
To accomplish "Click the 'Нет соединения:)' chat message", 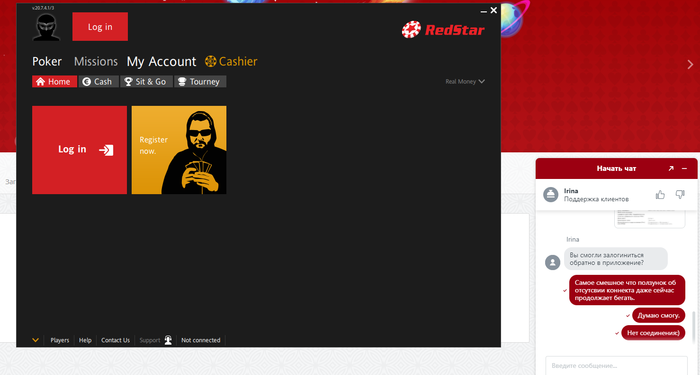I will point(653,333).
